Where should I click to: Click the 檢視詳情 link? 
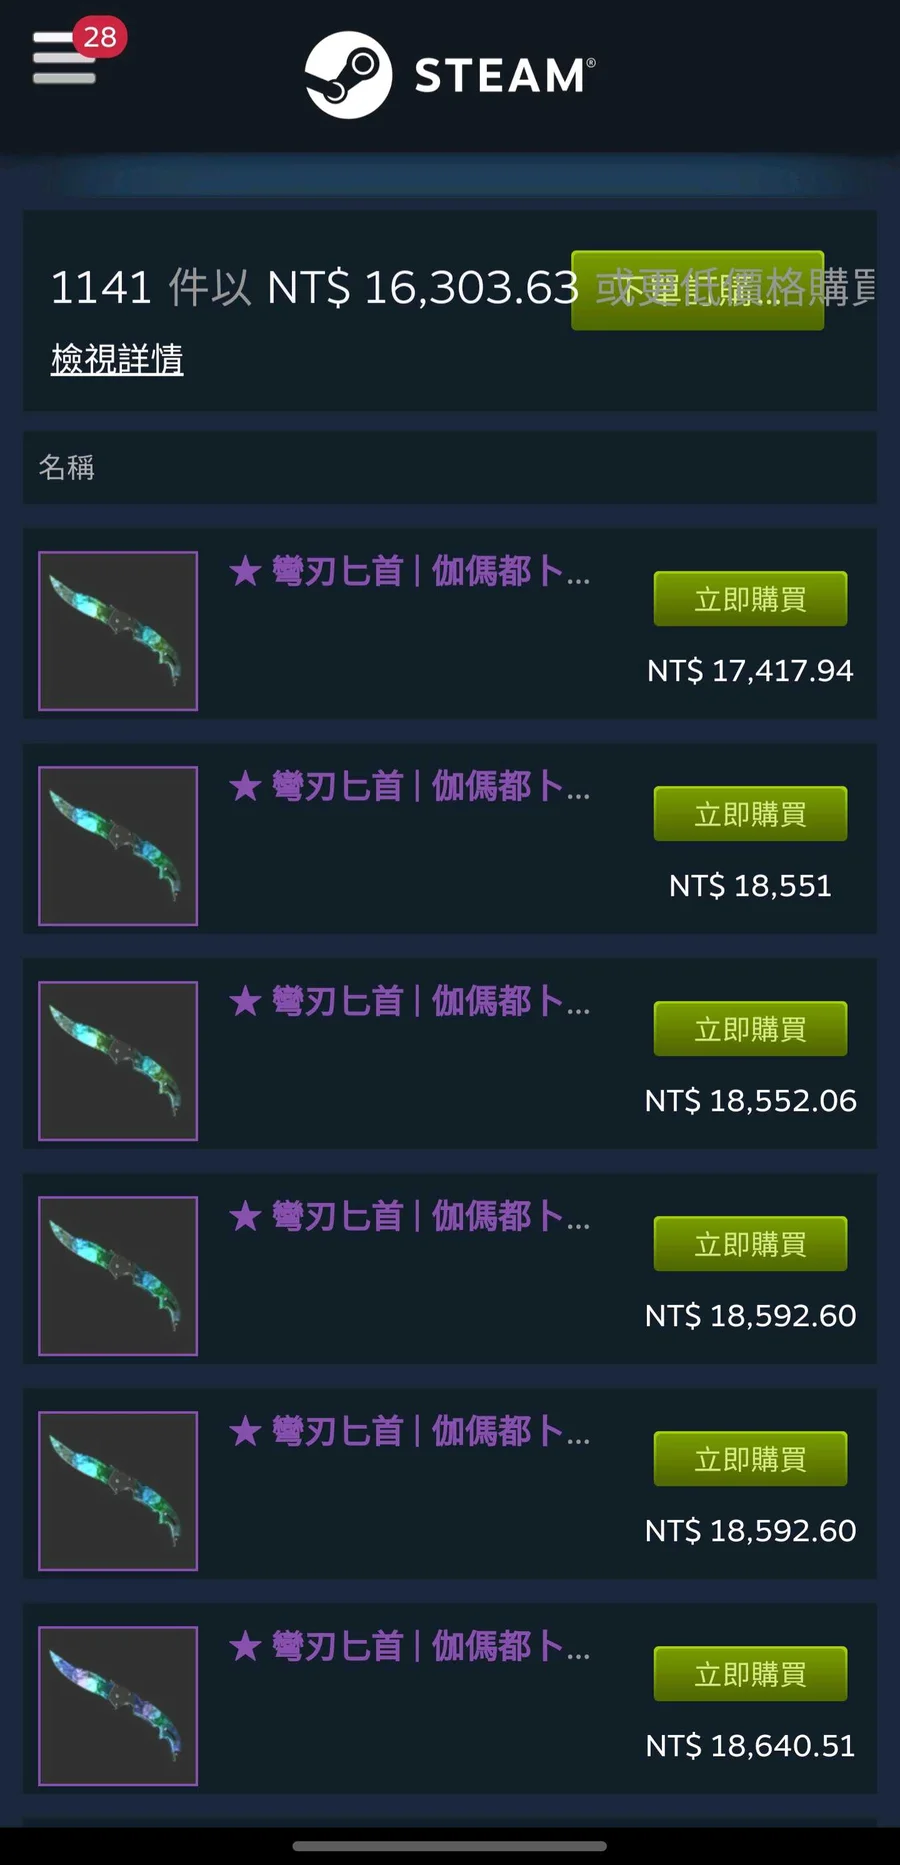coord(117,359)
